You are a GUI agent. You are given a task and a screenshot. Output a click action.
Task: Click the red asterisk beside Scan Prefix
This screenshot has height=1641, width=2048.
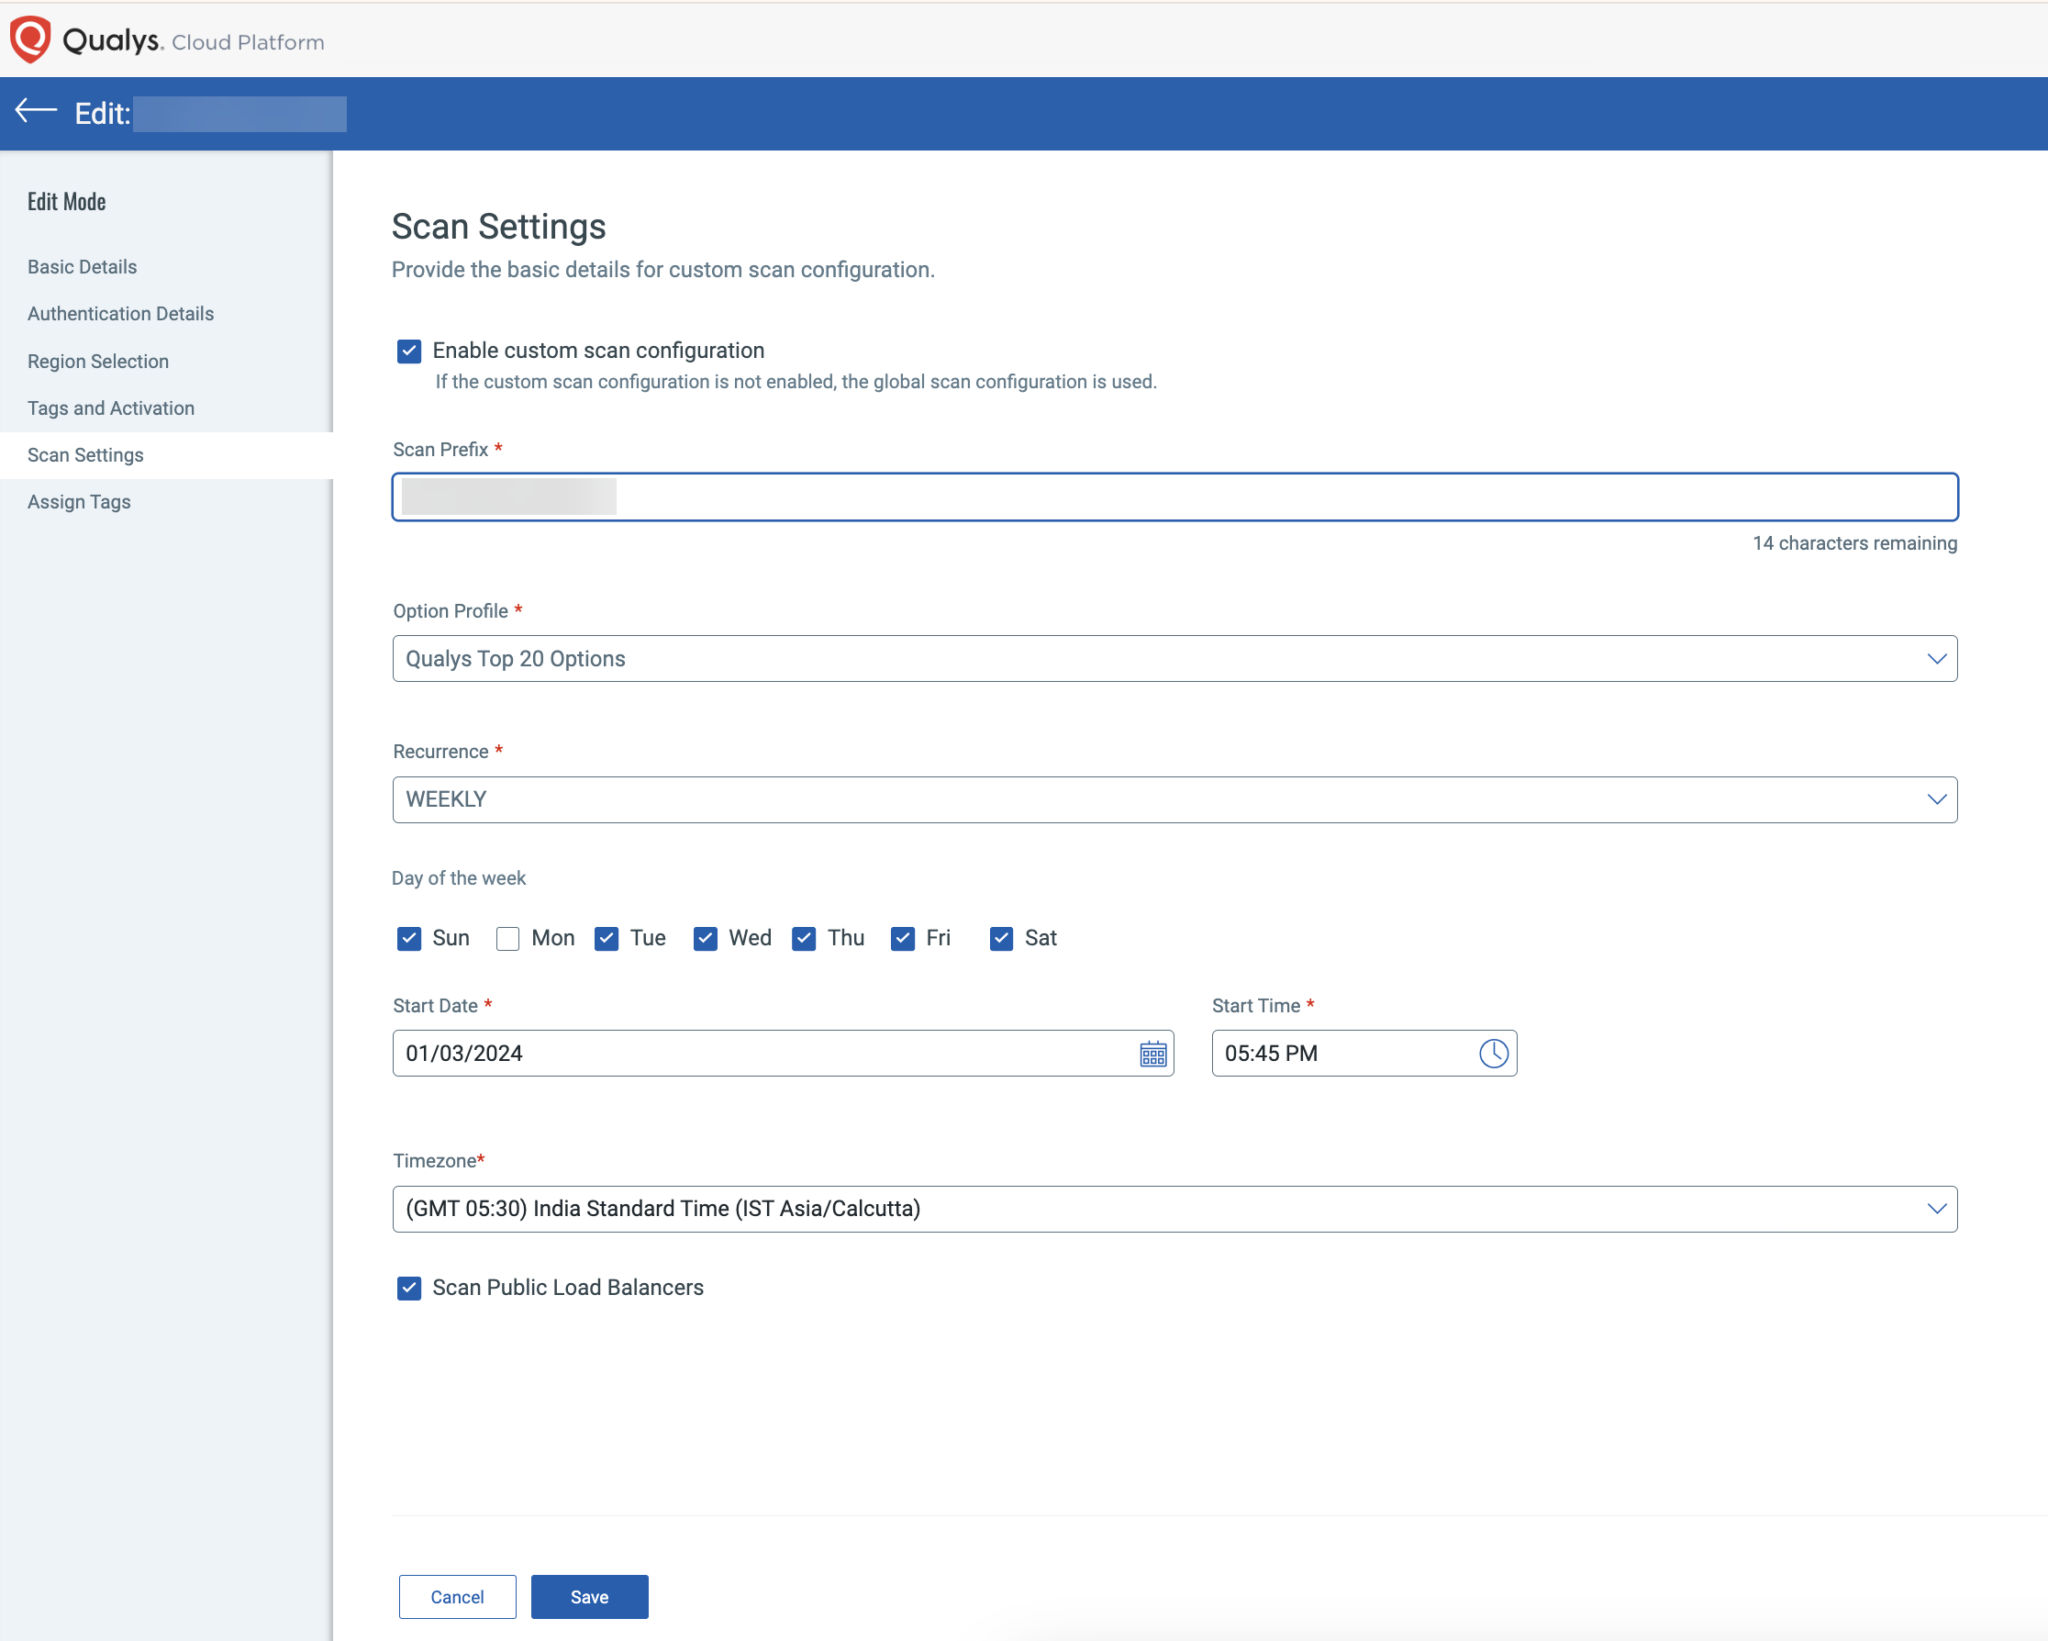(x=497, y=449)
